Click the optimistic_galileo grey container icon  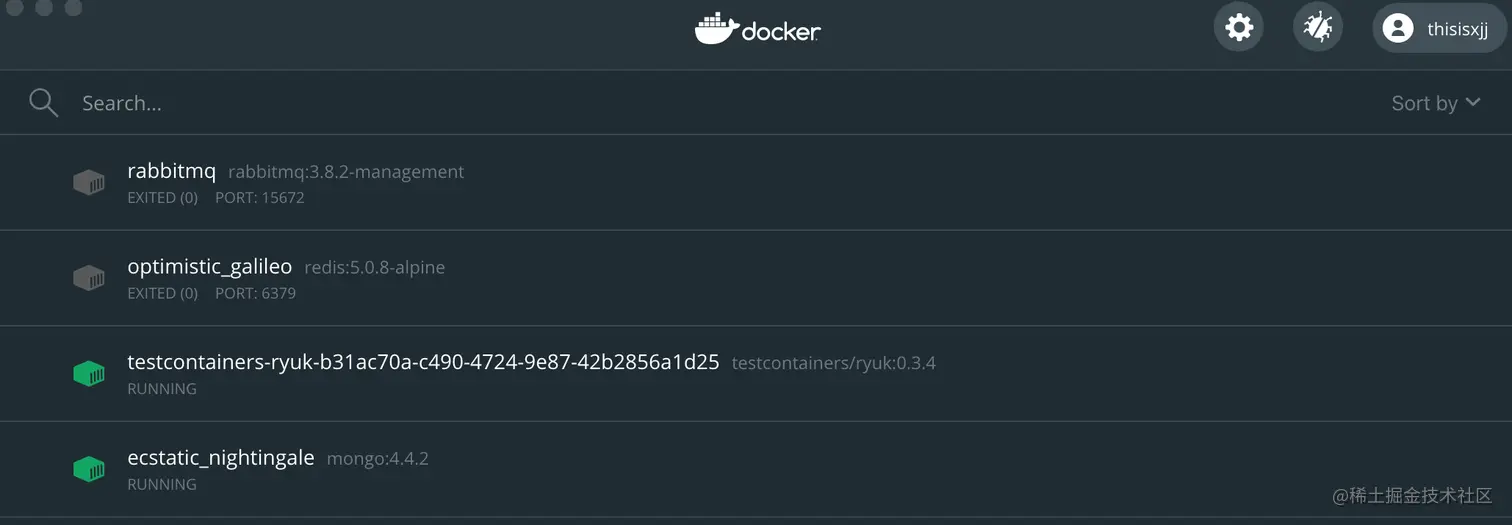(89, 279)
